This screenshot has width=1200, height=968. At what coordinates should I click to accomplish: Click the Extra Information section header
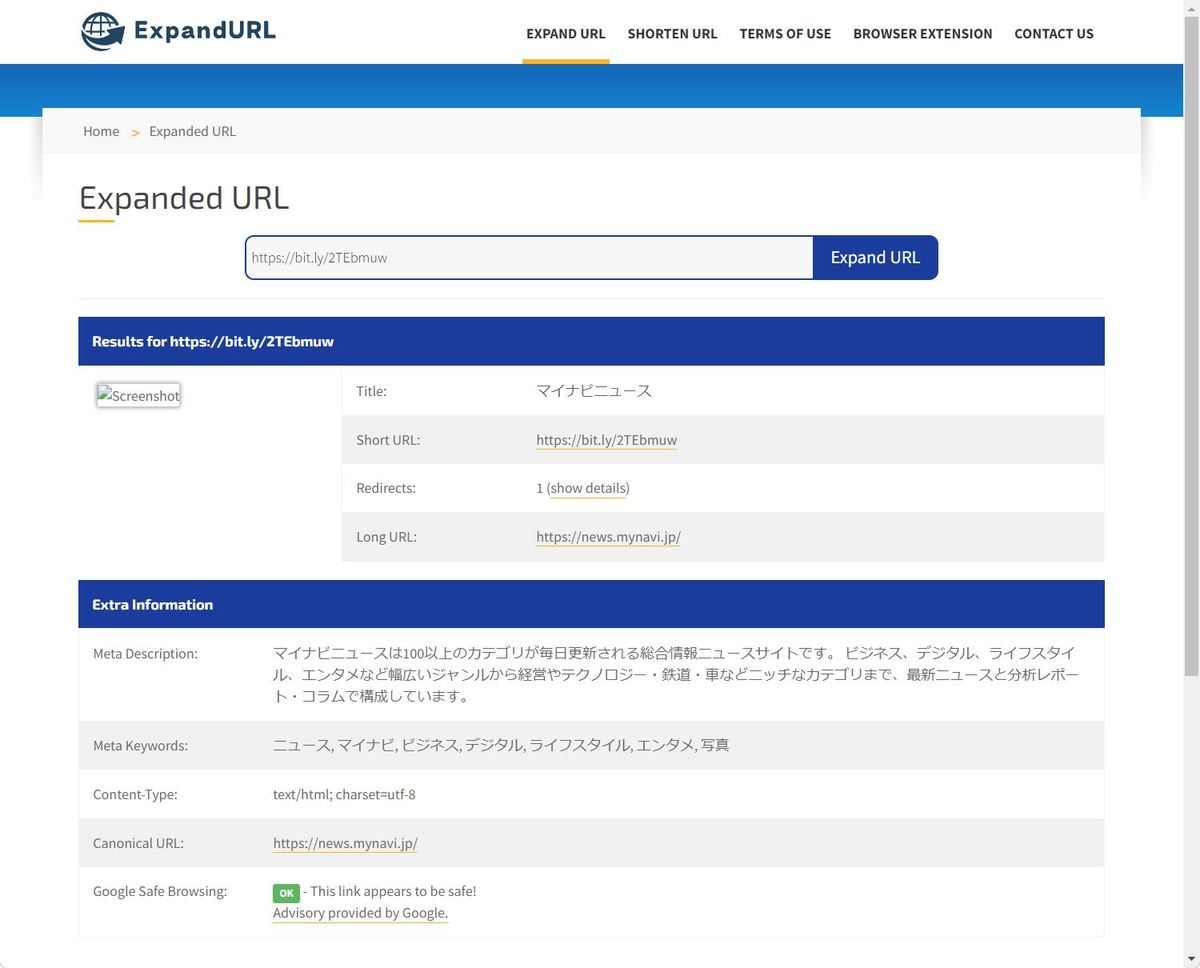point(591,604)
